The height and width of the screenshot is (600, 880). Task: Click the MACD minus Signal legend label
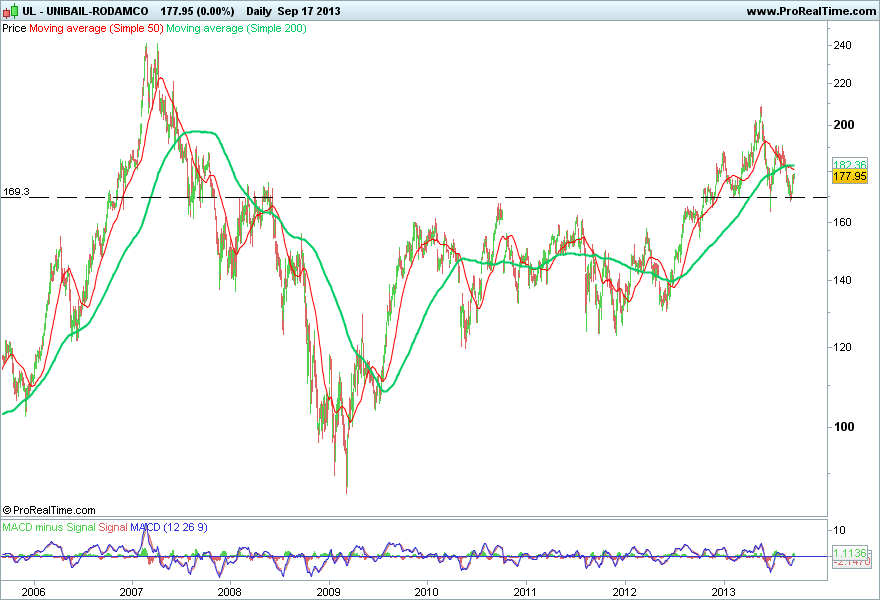(x=49, y=528)
